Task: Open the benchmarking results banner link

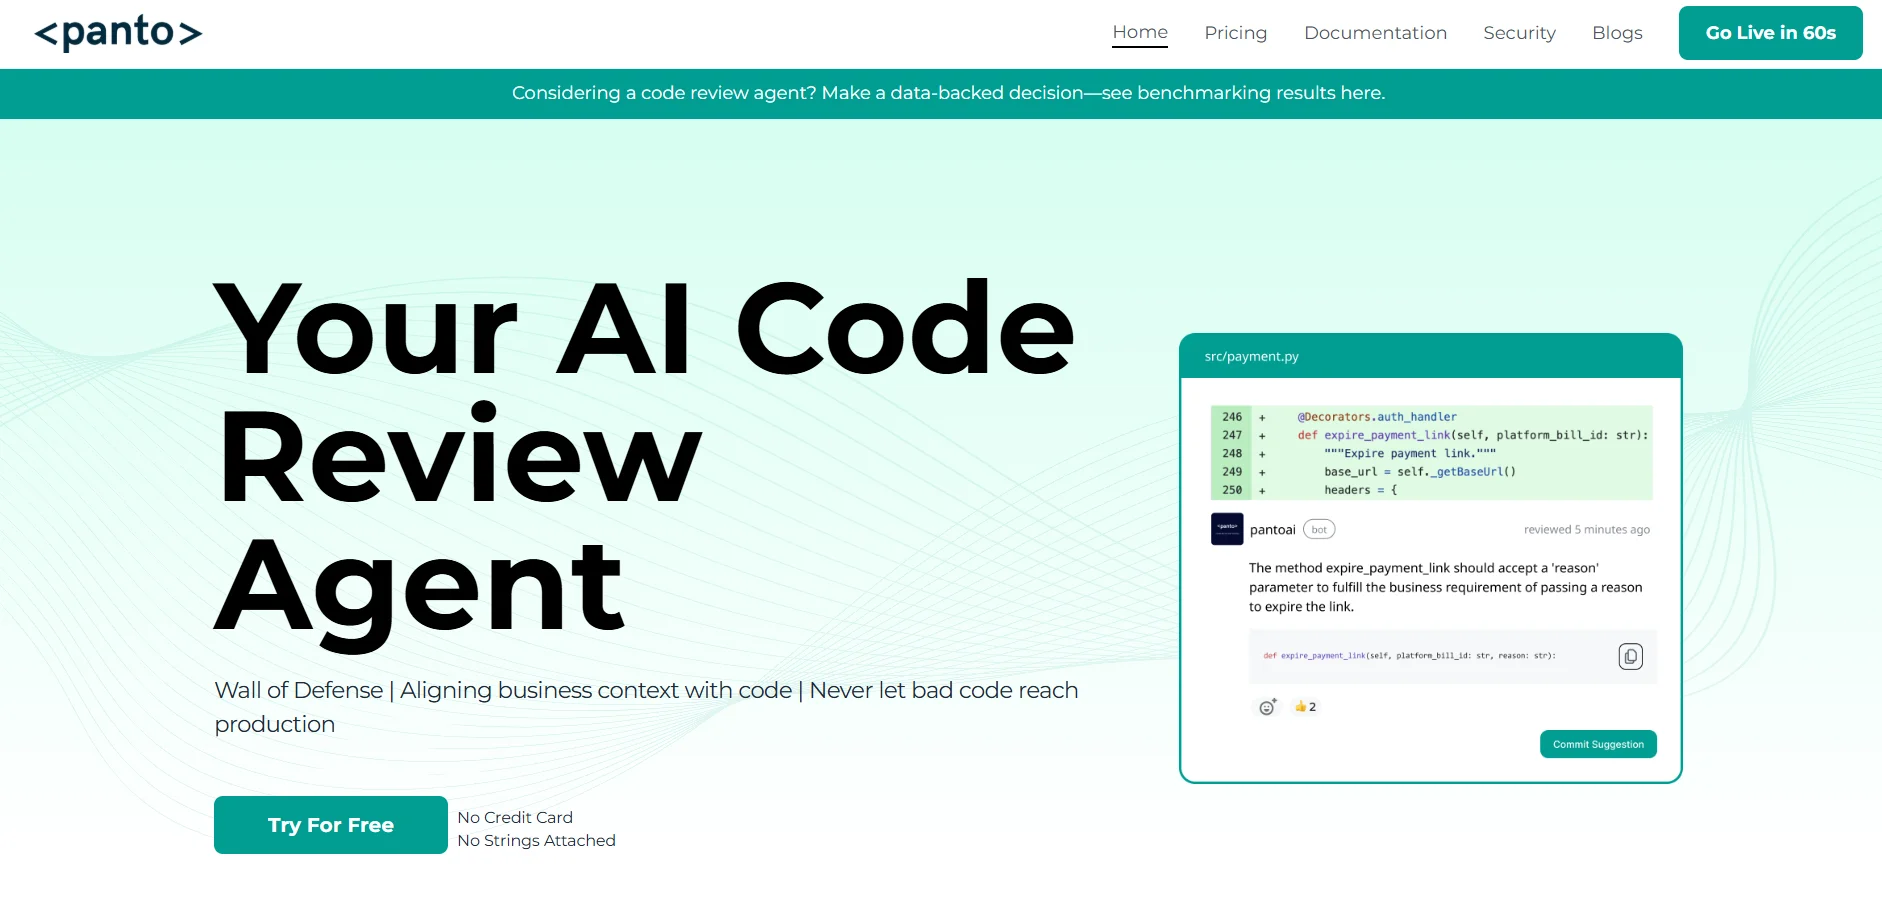Action: [948, 93]
